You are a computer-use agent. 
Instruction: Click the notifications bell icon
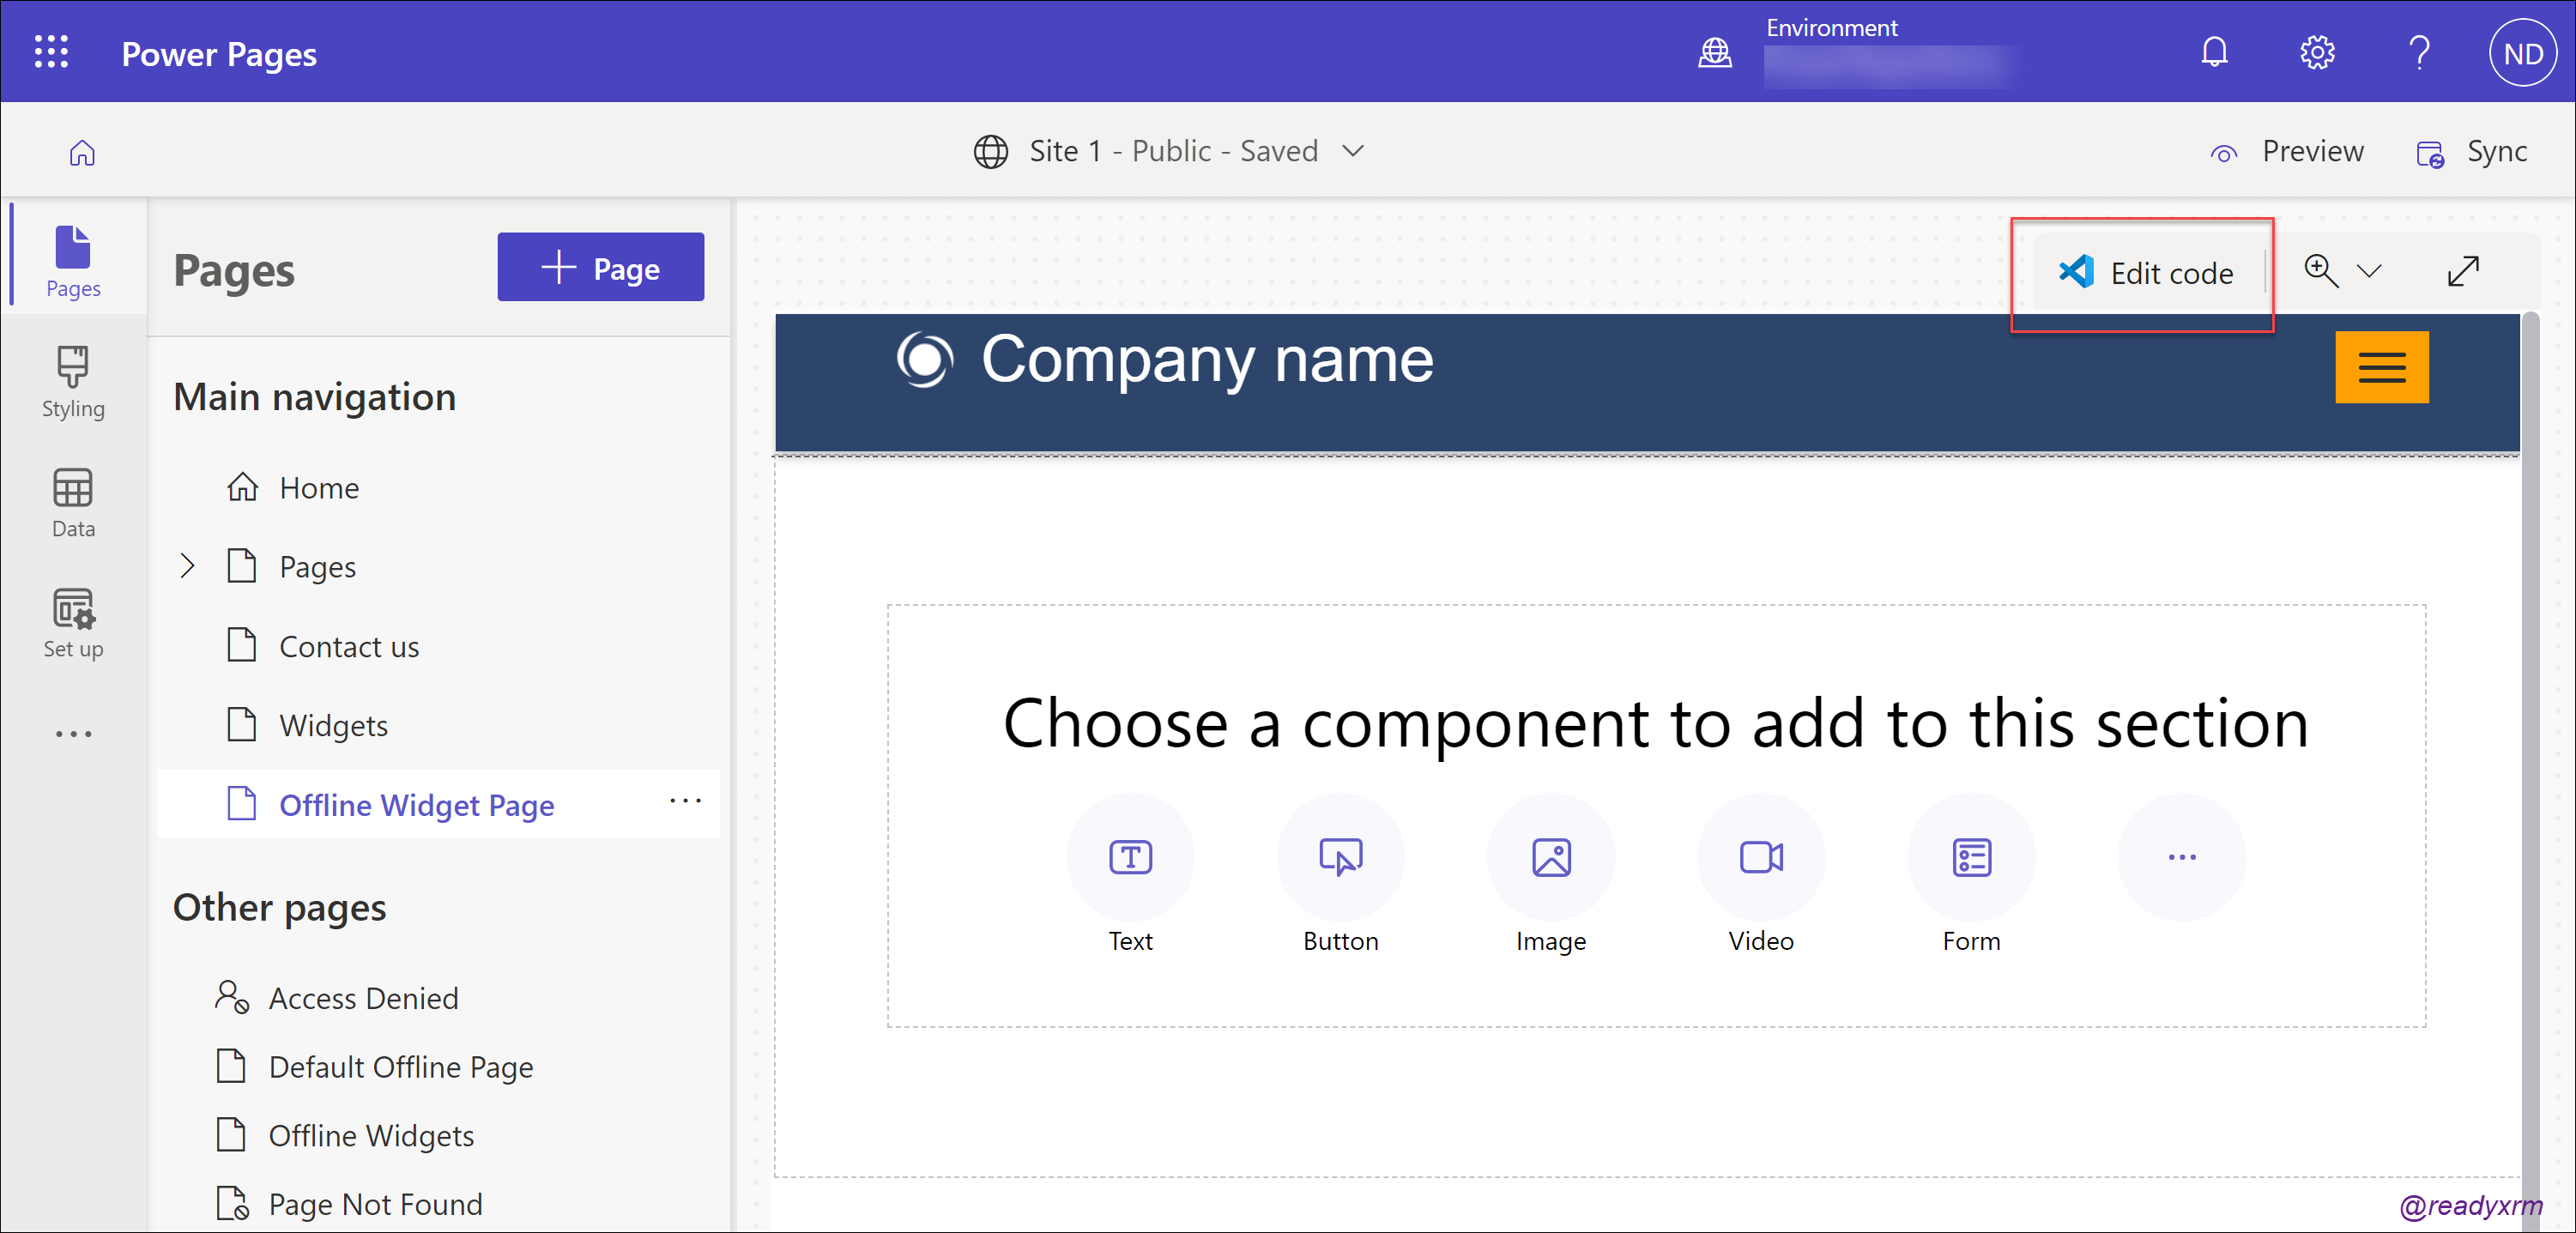pos(2214,52)
